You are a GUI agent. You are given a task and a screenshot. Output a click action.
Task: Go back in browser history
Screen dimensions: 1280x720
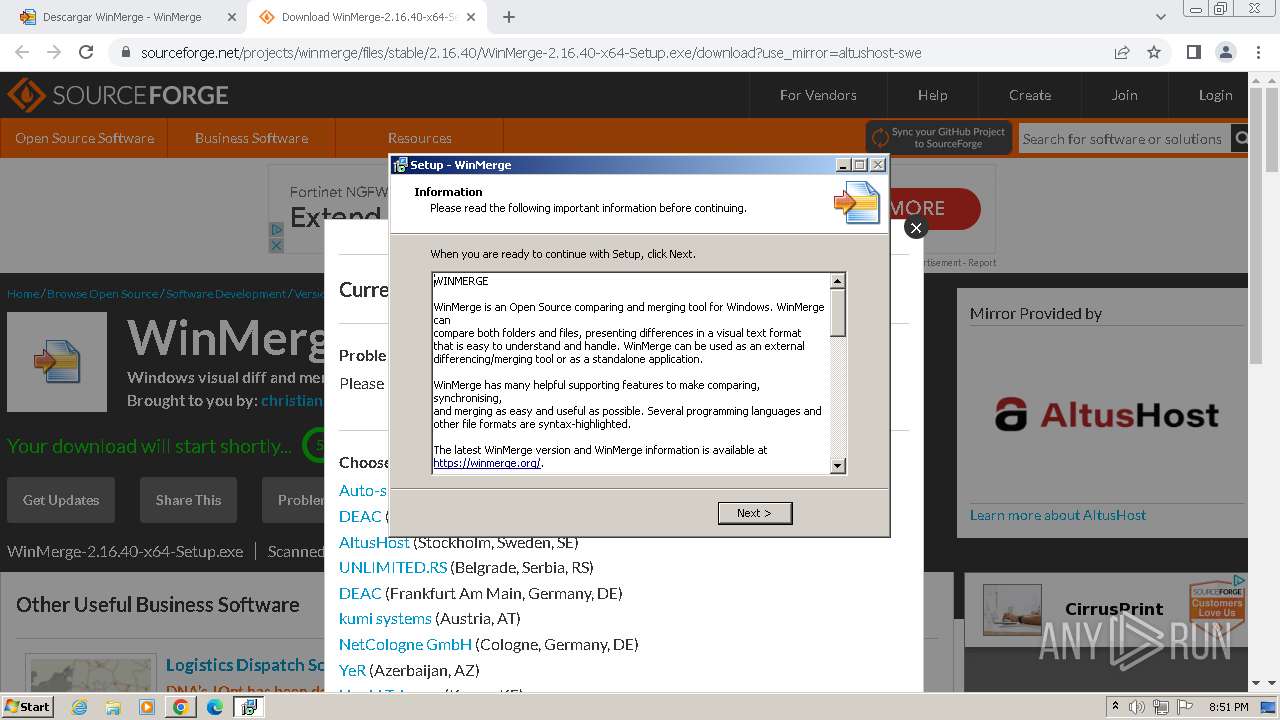pyautogui.click(x=22, y=52)
